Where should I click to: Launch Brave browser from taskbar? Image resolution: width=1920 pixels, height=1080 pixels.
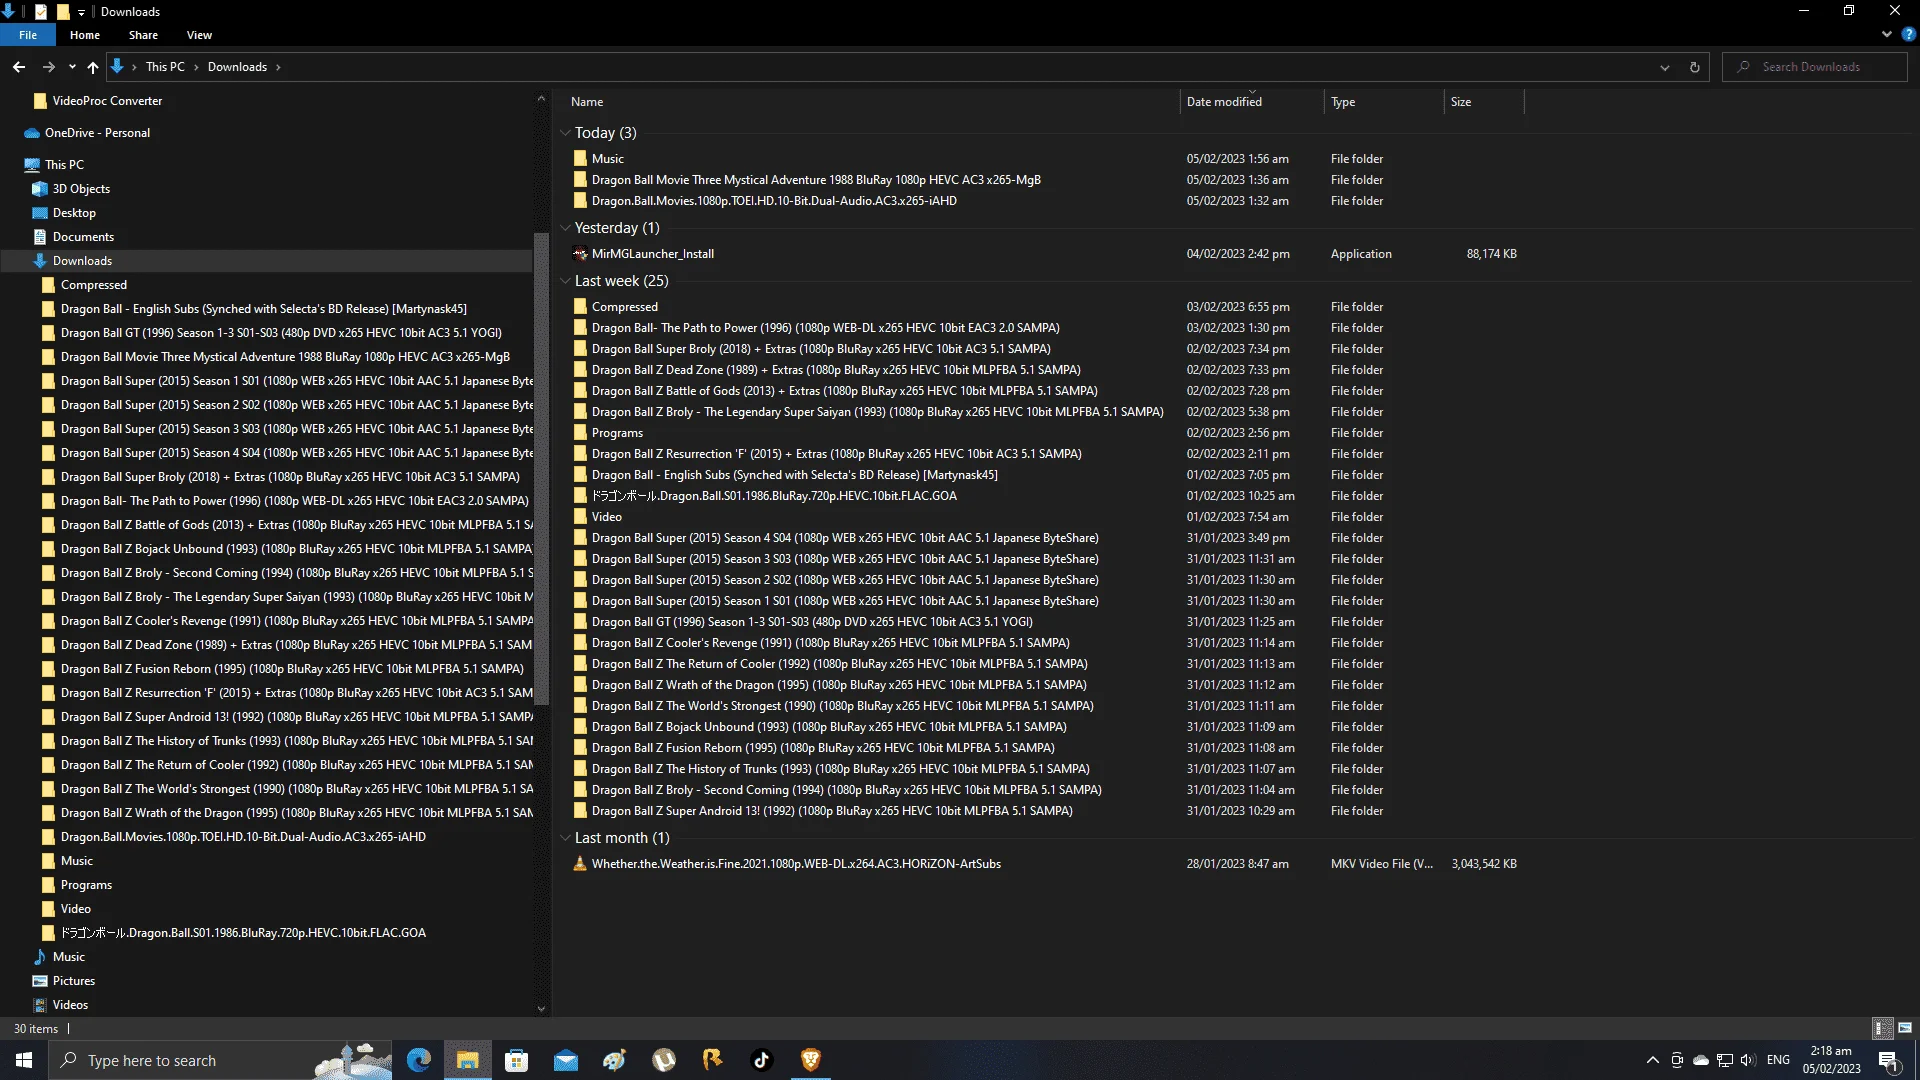tap(811, 1060)
